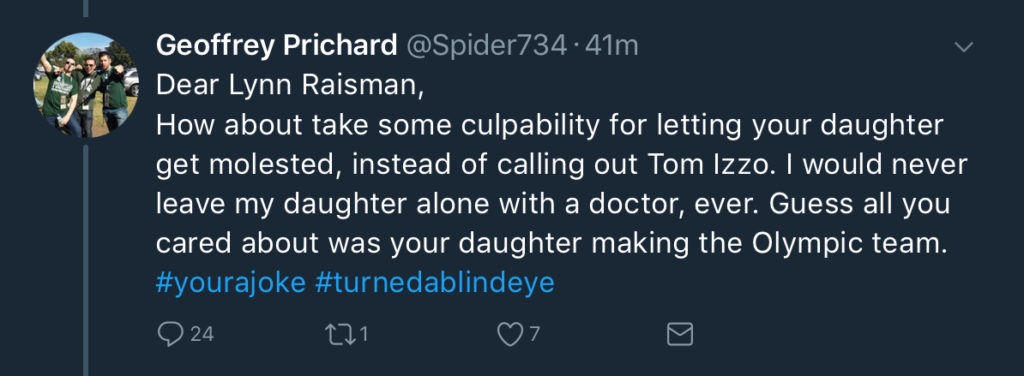Click the line starting "How about take some culpability"
Screen dimensions: 1024x376
tap(550, 126)
